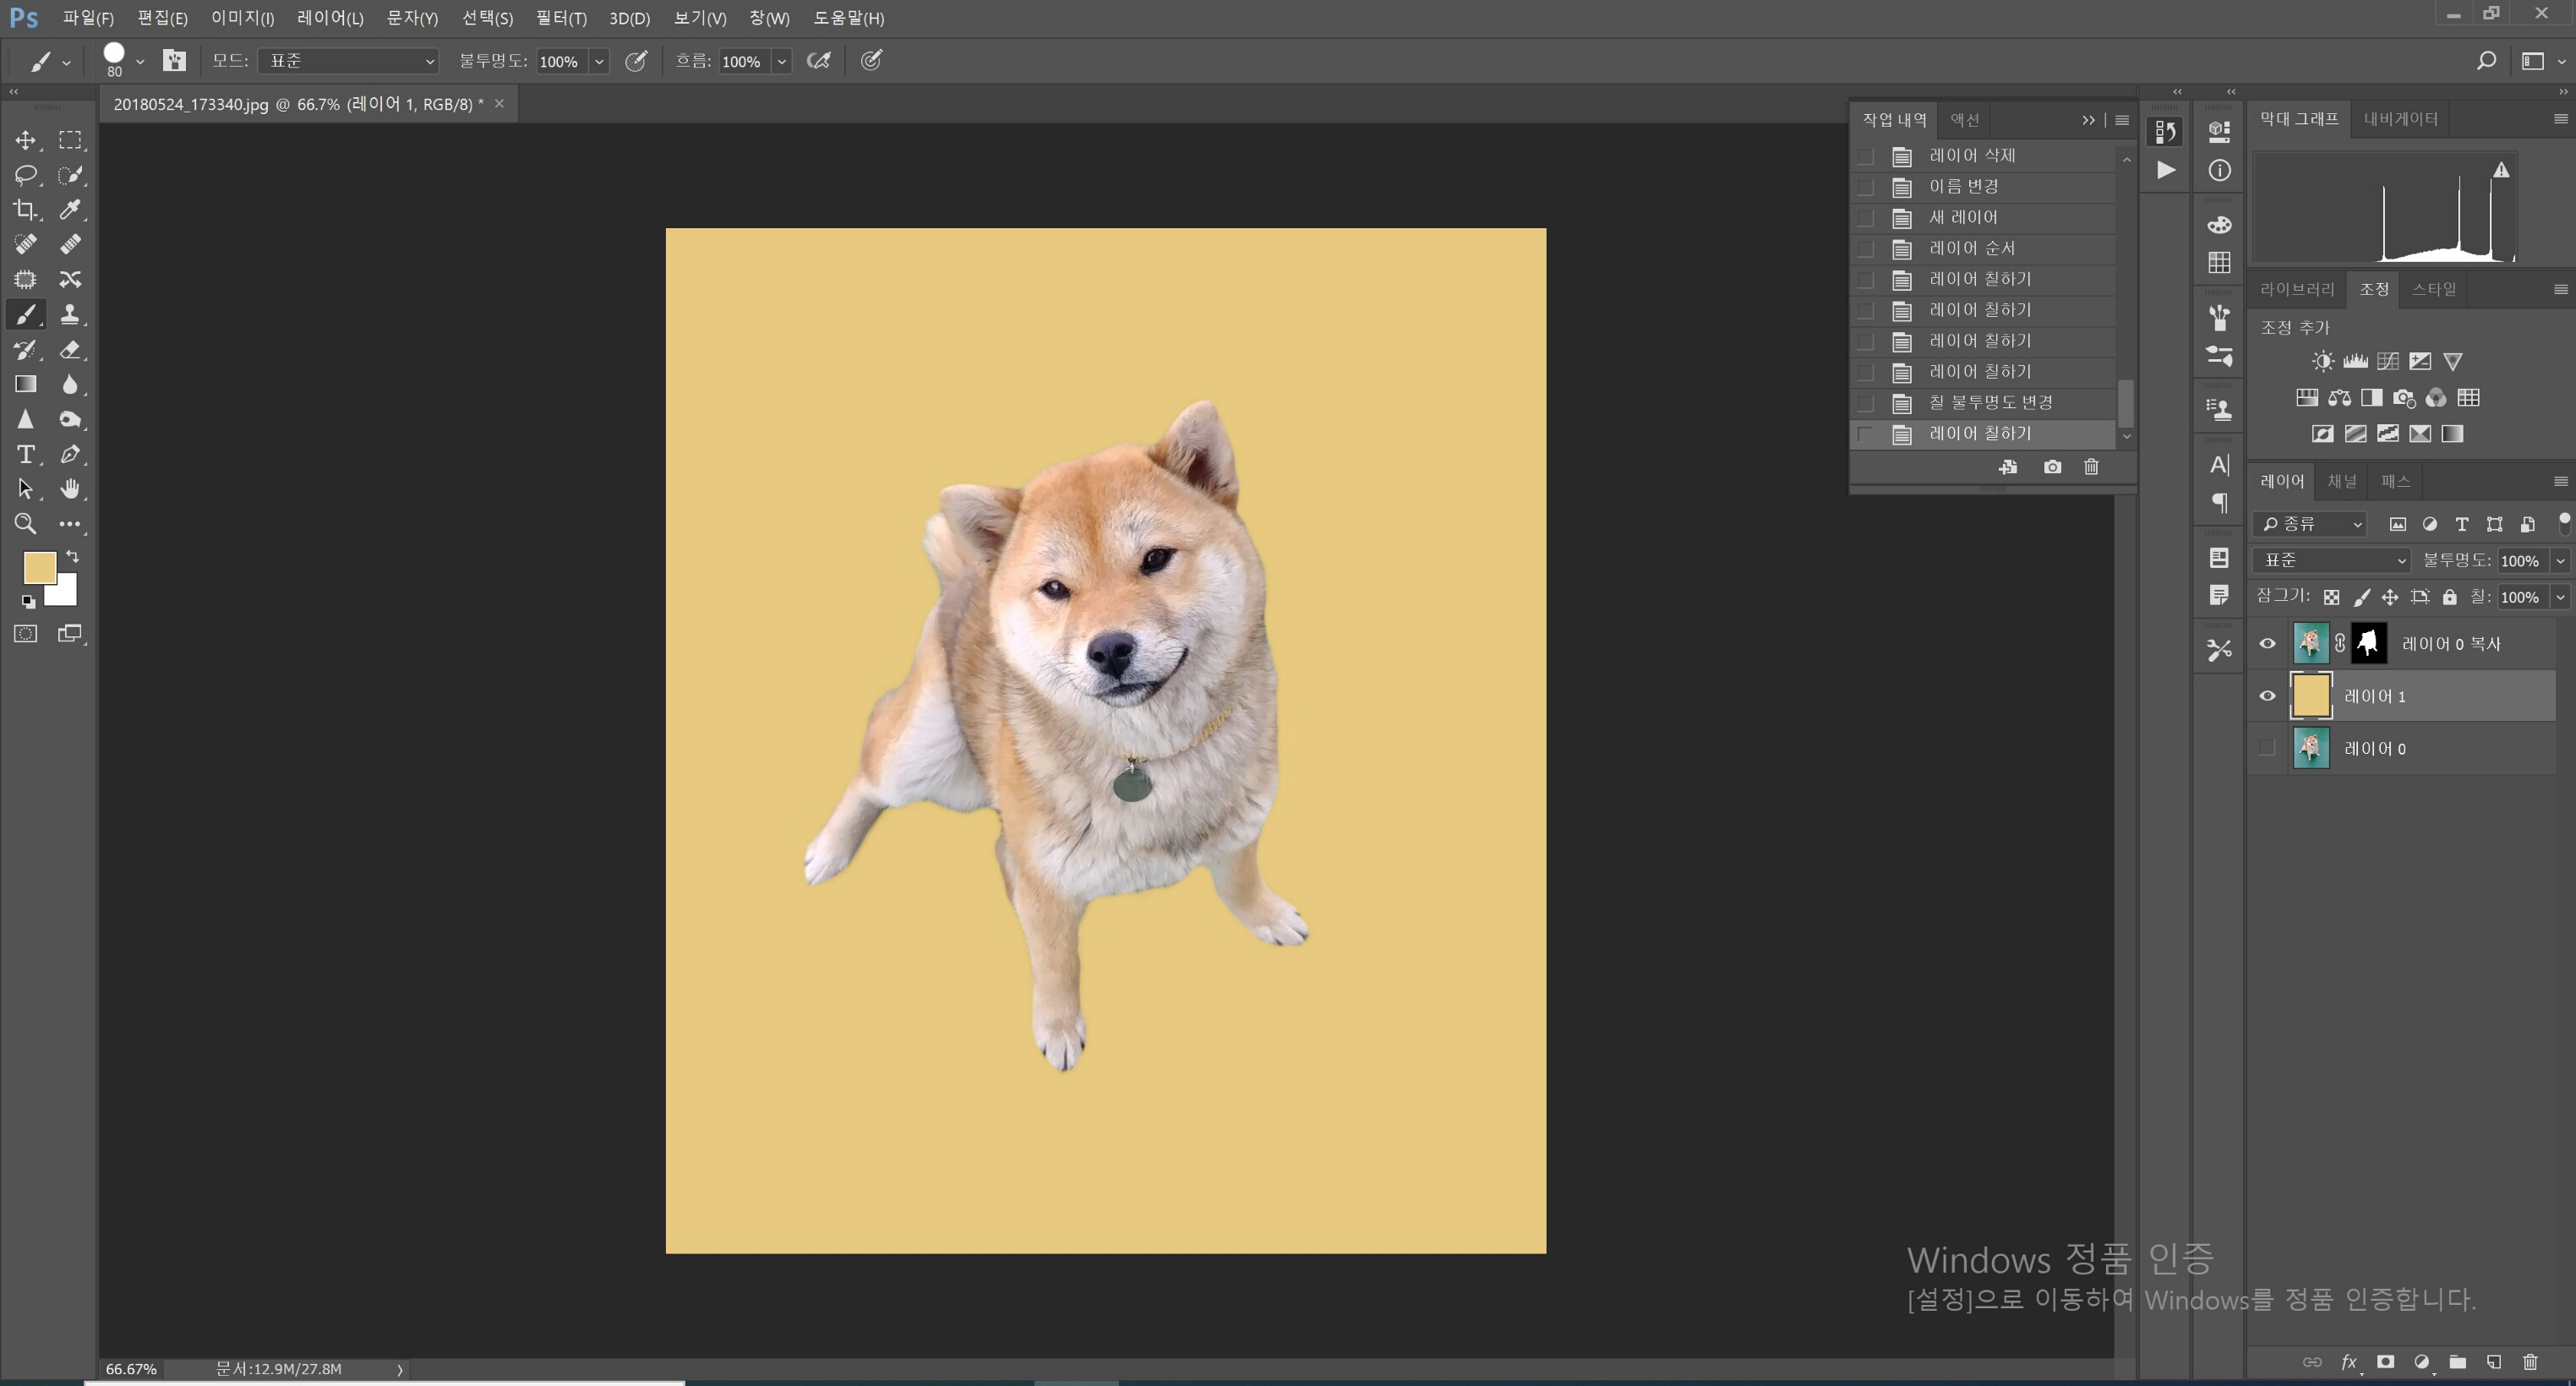Click the foreground color swatch

tap(38, 567)
